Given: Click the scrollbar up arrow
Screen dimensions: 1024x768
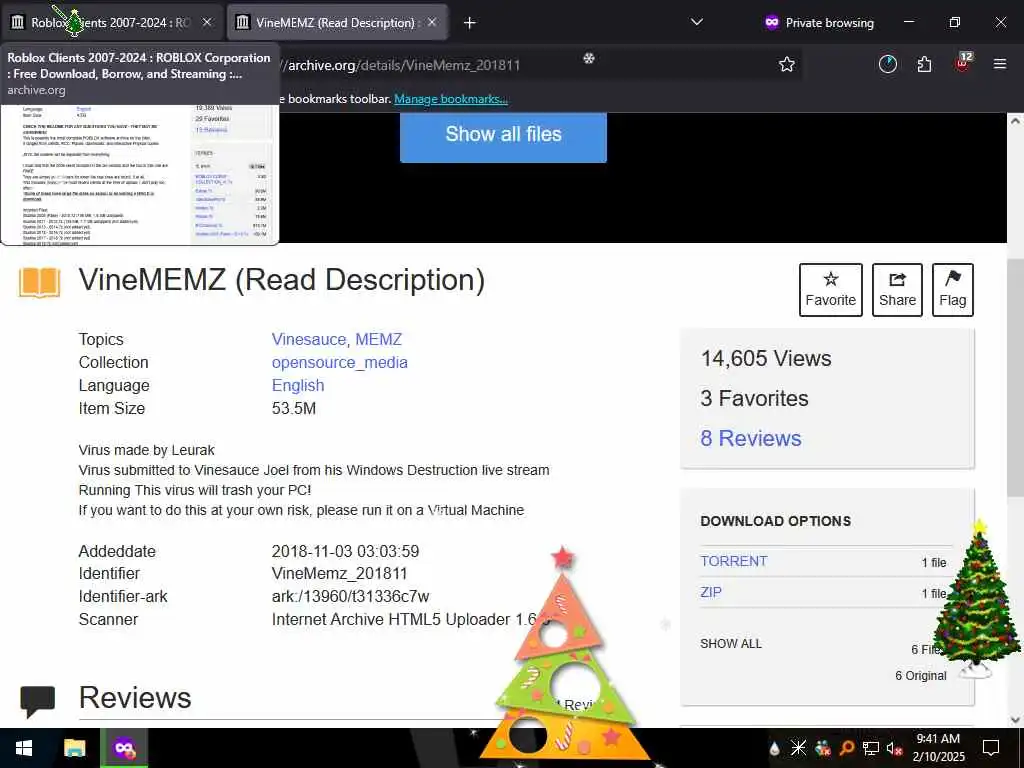Looking at the screenshot, I should (1016, 121).
